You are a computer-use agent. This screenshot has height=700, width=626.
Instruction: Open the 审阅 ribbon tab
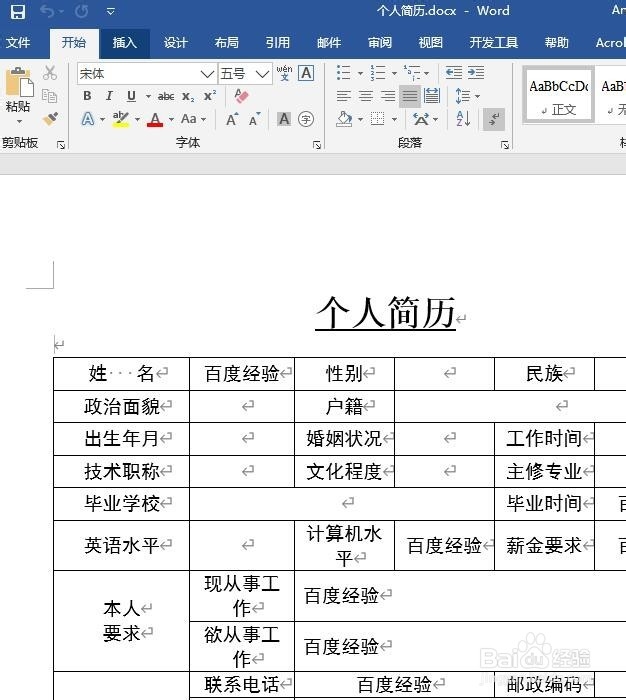point(380,43)
